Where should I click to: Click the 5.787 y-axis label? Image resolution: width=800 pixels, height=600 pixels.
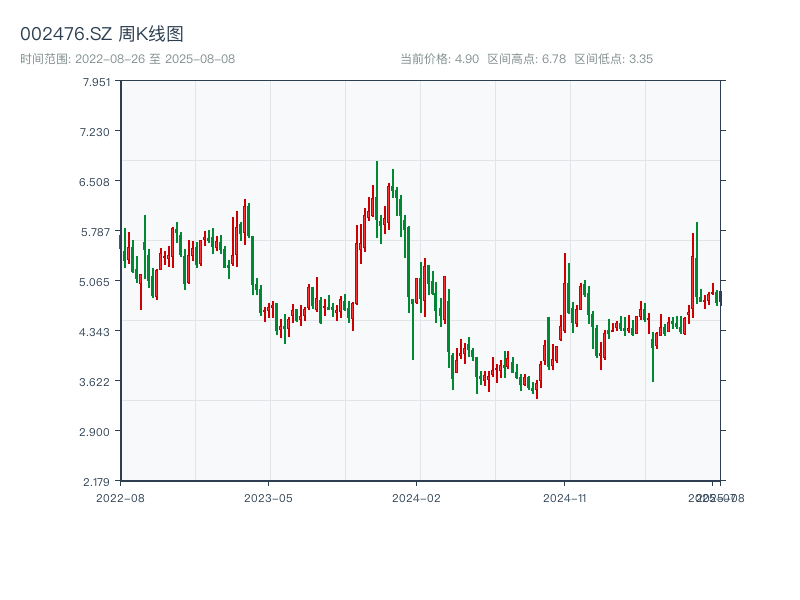[97, 231]
